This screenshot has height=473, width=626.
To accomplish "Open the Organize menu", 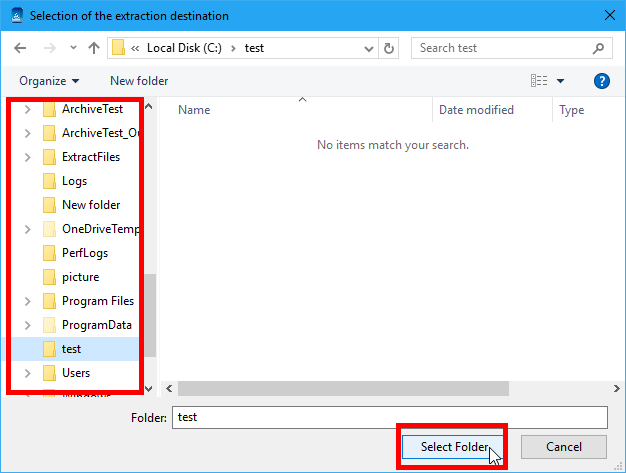I will (48, 81).
